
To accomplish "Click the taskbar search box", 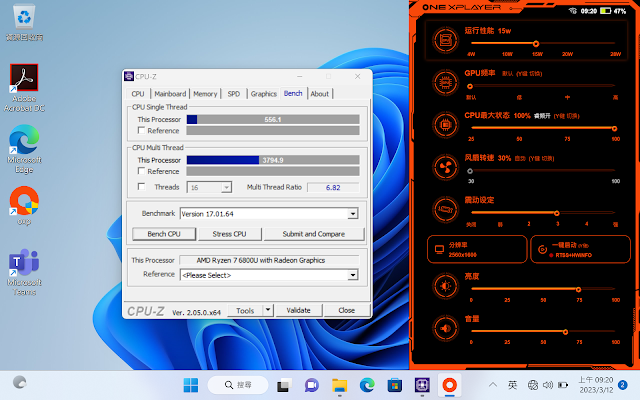I will point(238,385).
